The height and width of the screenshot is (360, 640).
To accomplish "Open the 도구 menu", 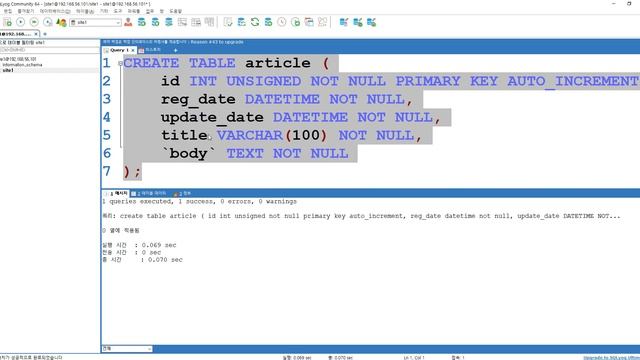I will pos(118,11).
